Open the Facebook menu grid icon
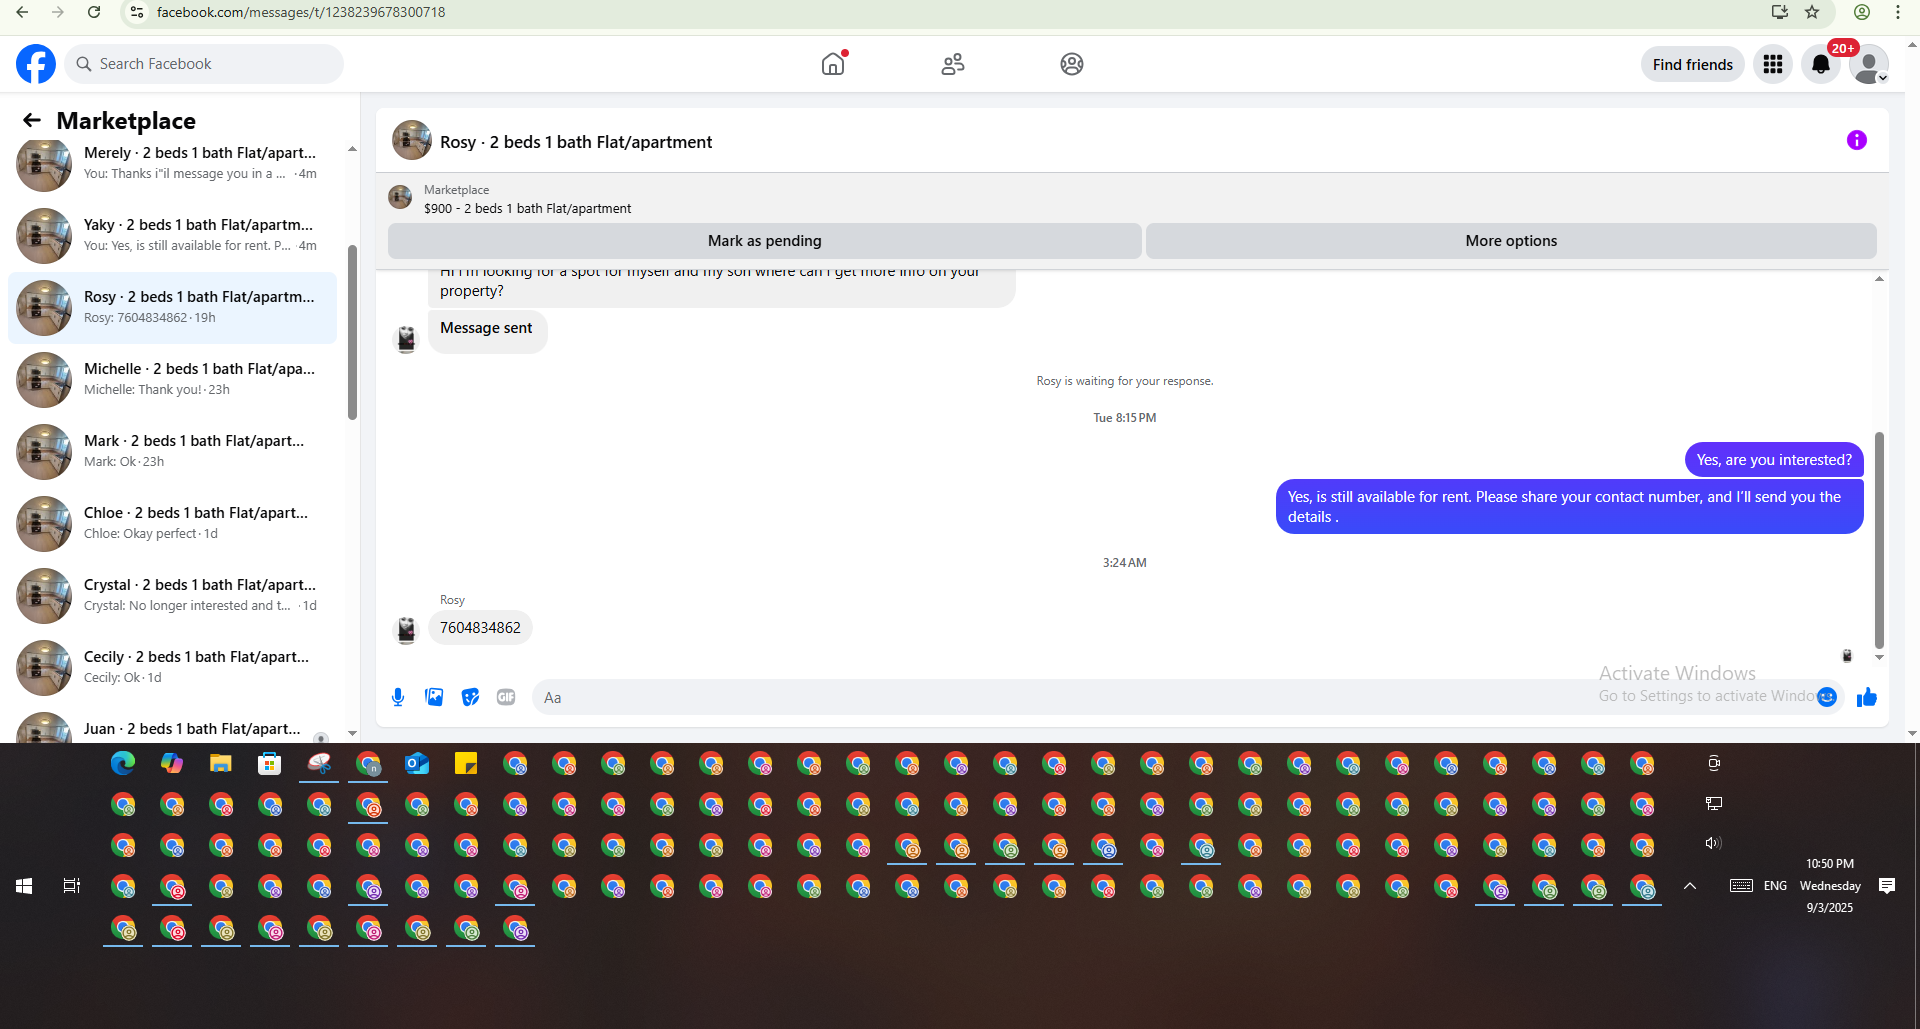Viewport: 1920px width, 1029px height. tap(1773, 64)
